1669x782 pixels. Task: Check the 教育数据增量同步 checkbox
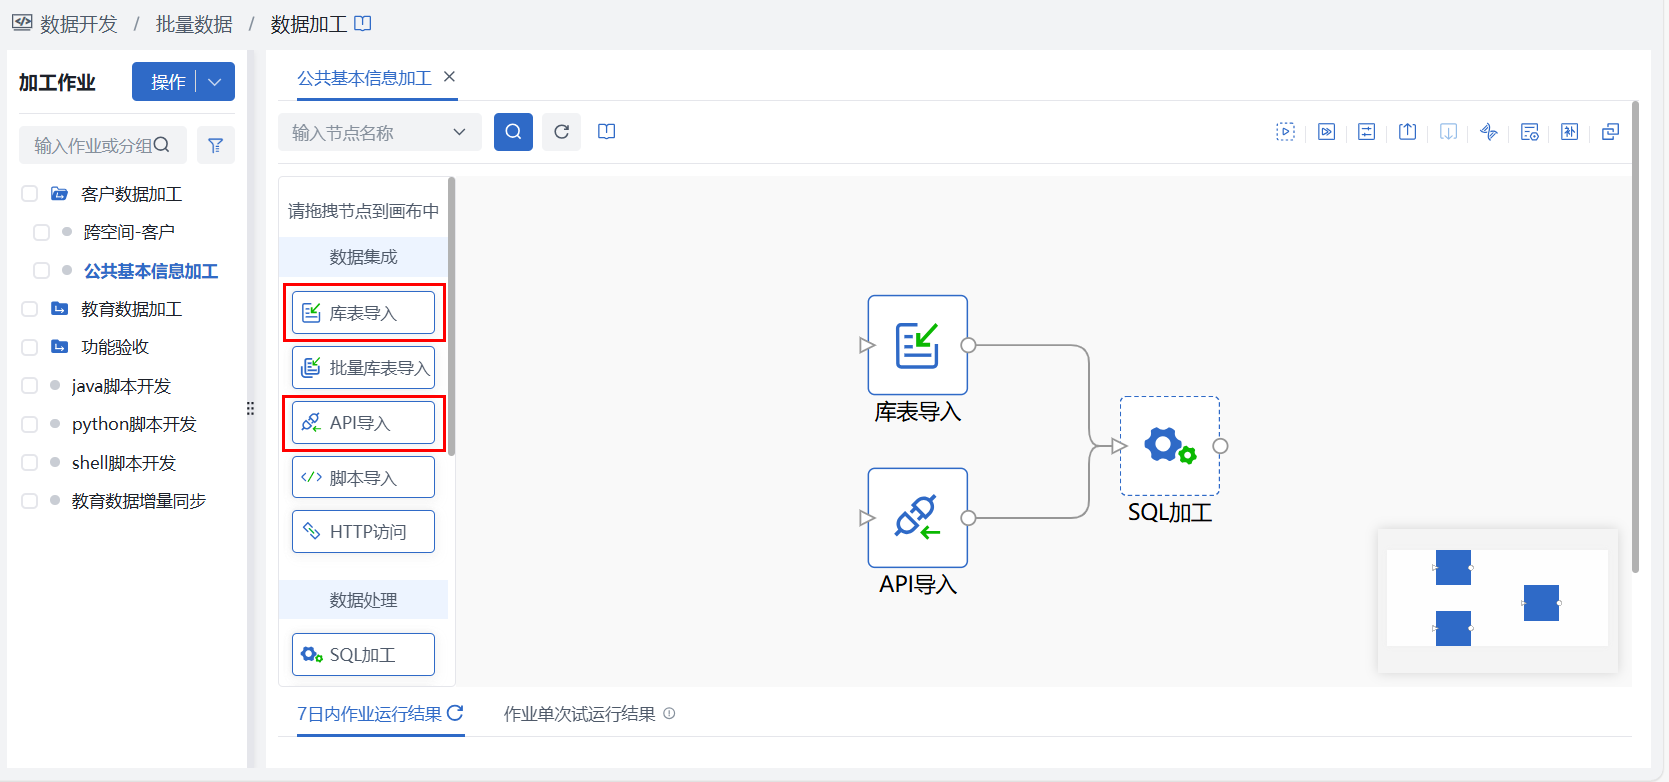point(30,501)
